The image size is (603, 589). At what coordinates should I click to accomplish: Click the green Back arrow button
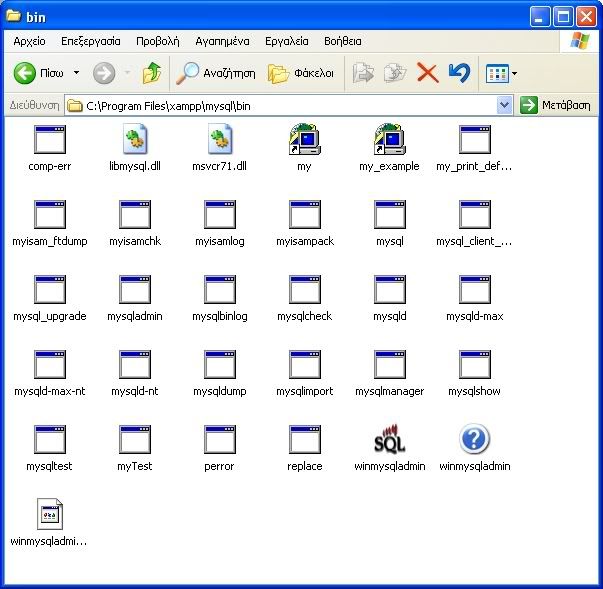pyautogui.click(x=26, y=73)
